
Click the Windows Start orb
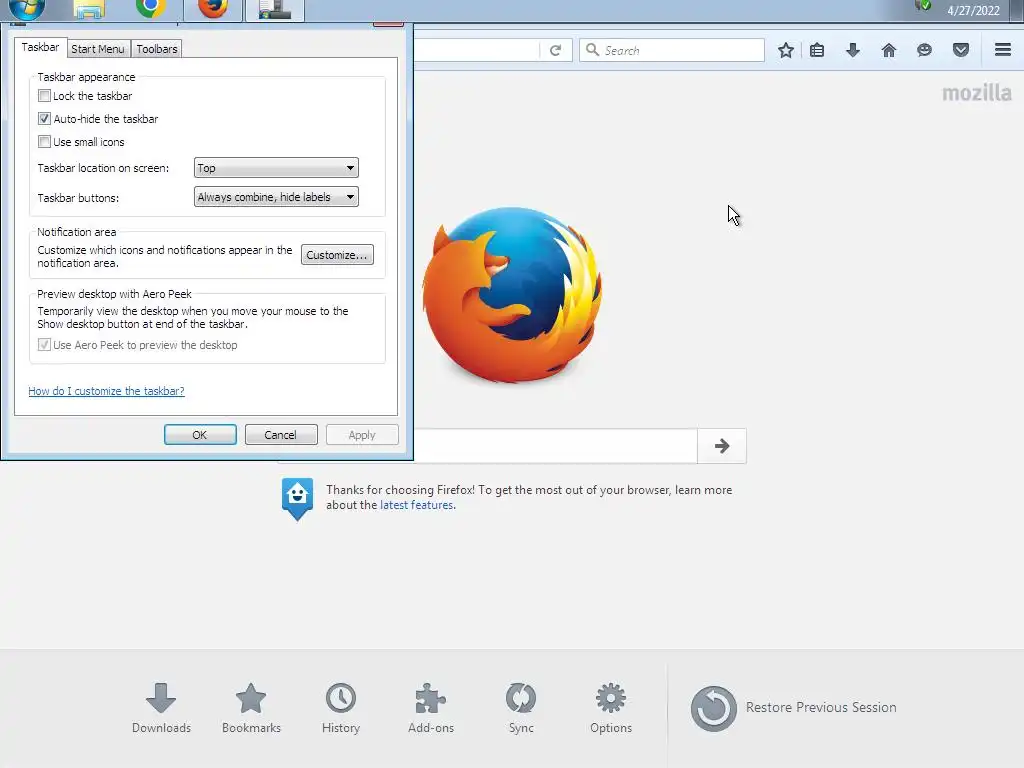click(x=27, y=8)
